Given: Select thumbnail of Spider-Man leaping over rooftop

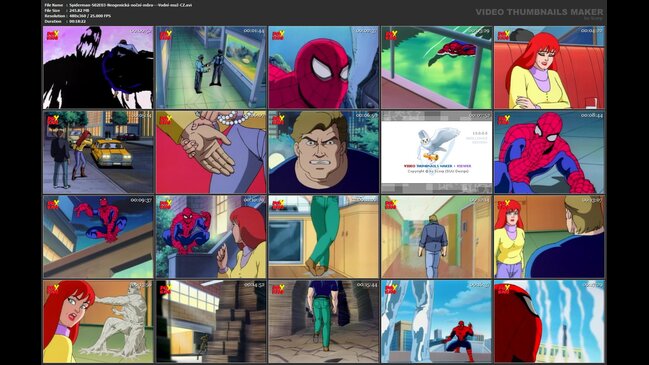Looking at the screenshot, I should [98, 237].
